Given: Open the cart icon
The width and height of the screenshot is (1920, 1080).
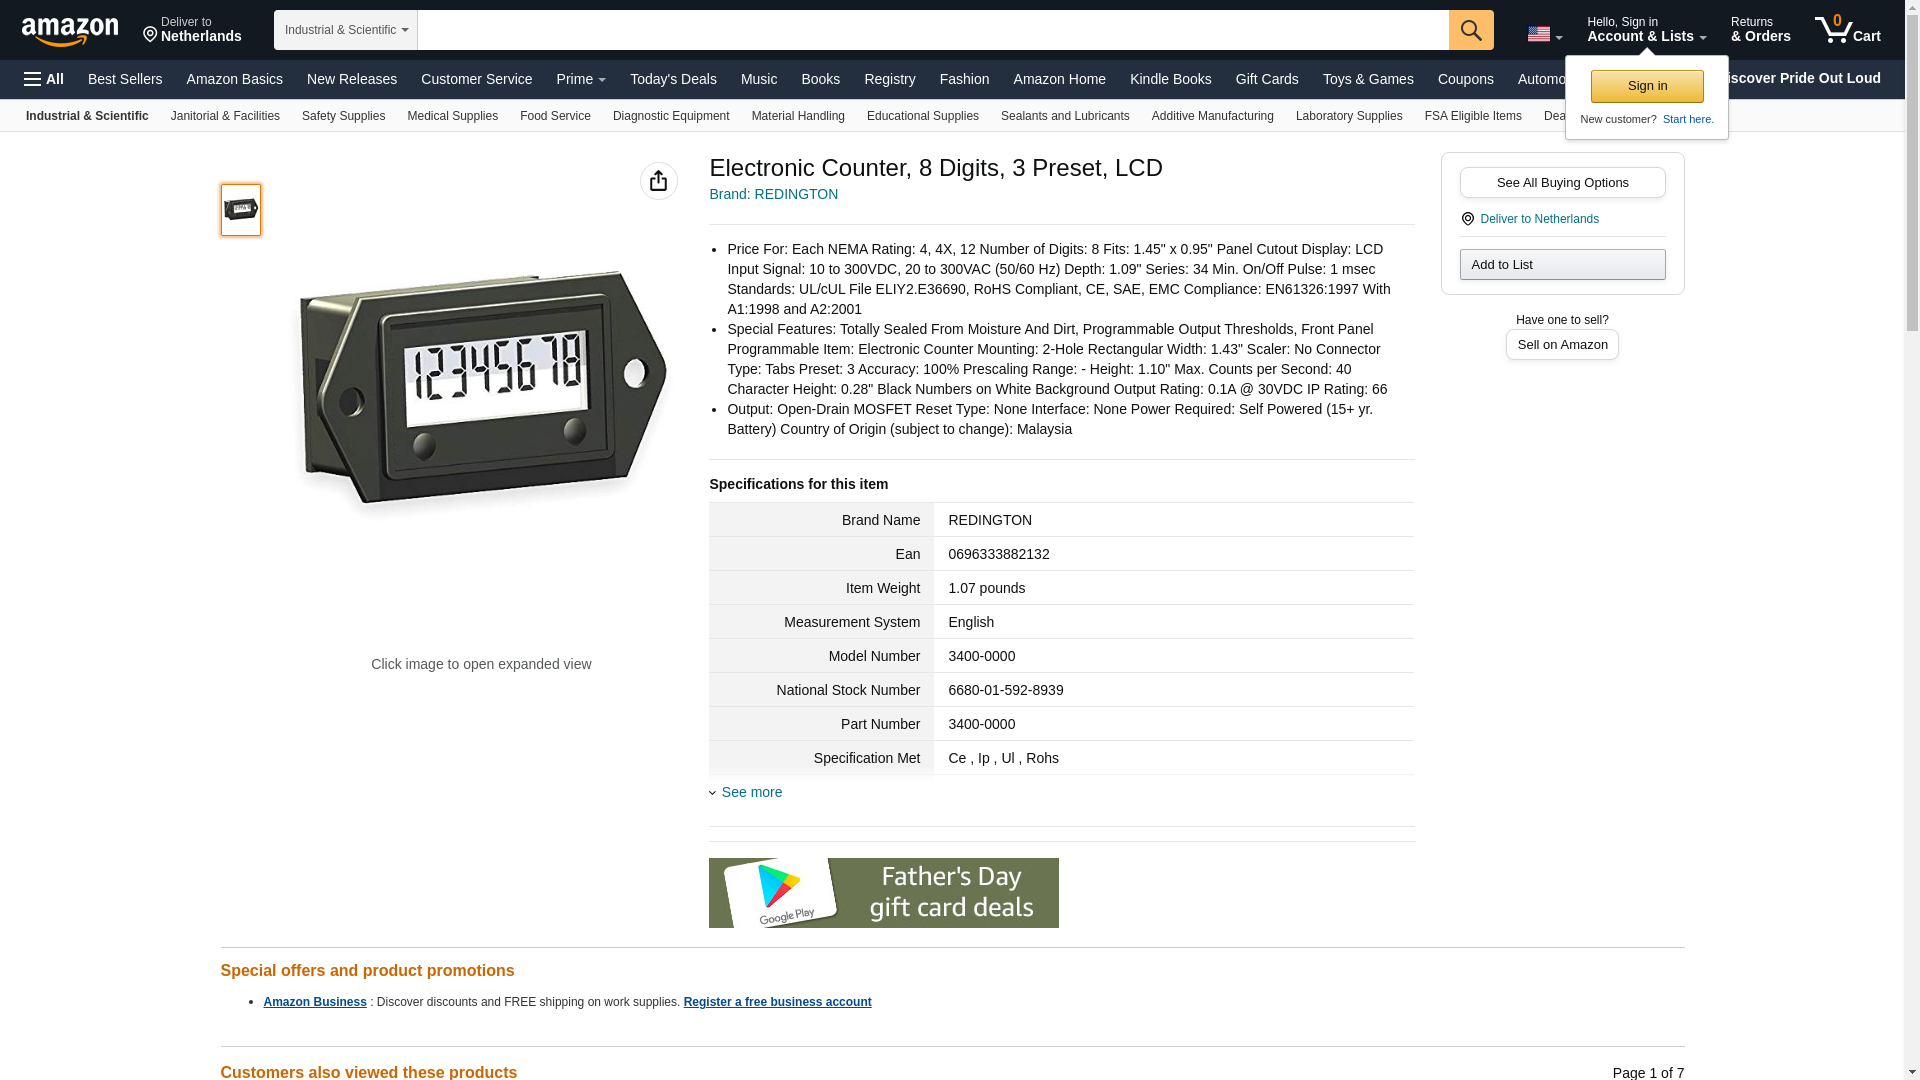Looking at the screenshot, I should pos(1847,30).
